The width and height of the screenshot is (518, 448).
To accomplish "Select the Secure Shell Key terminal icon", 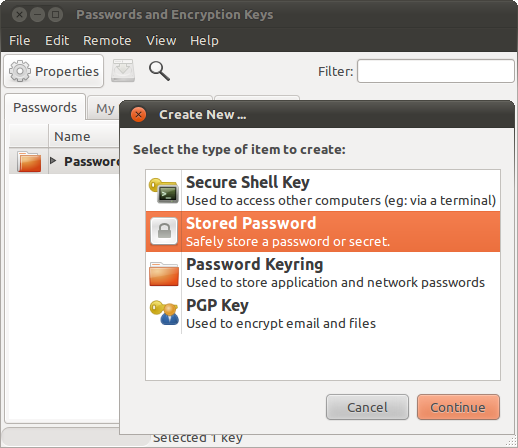I will pos(164,190).
